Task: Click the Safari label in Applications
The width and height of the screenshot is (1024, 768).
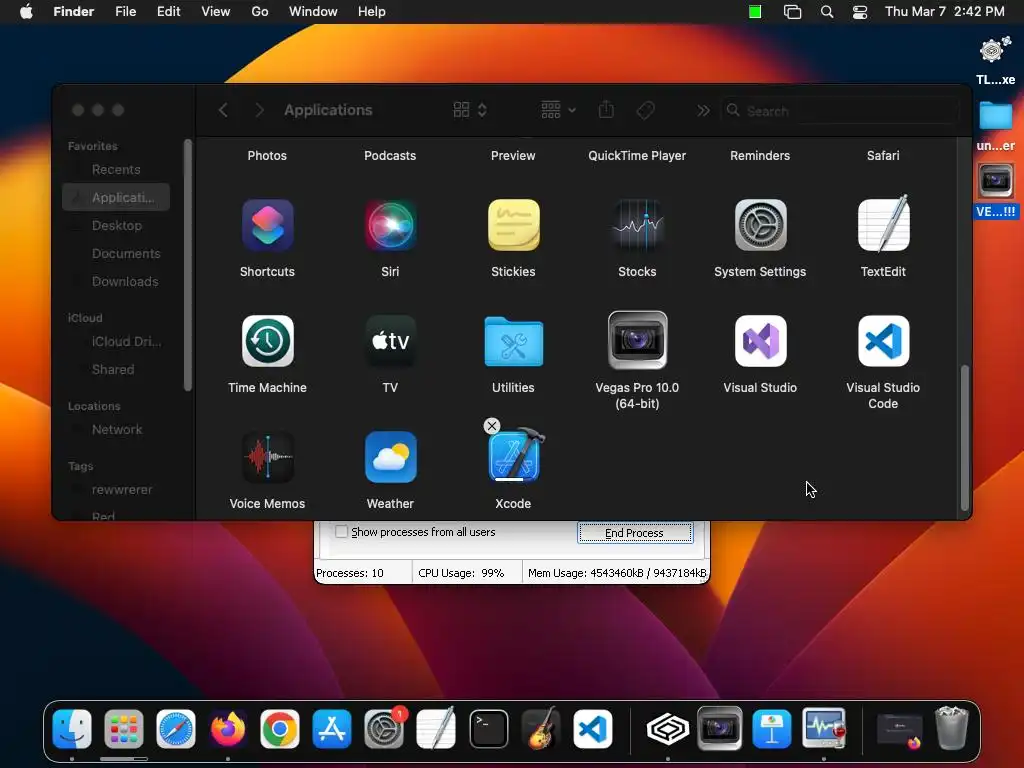Action: (x=883, y=155)
